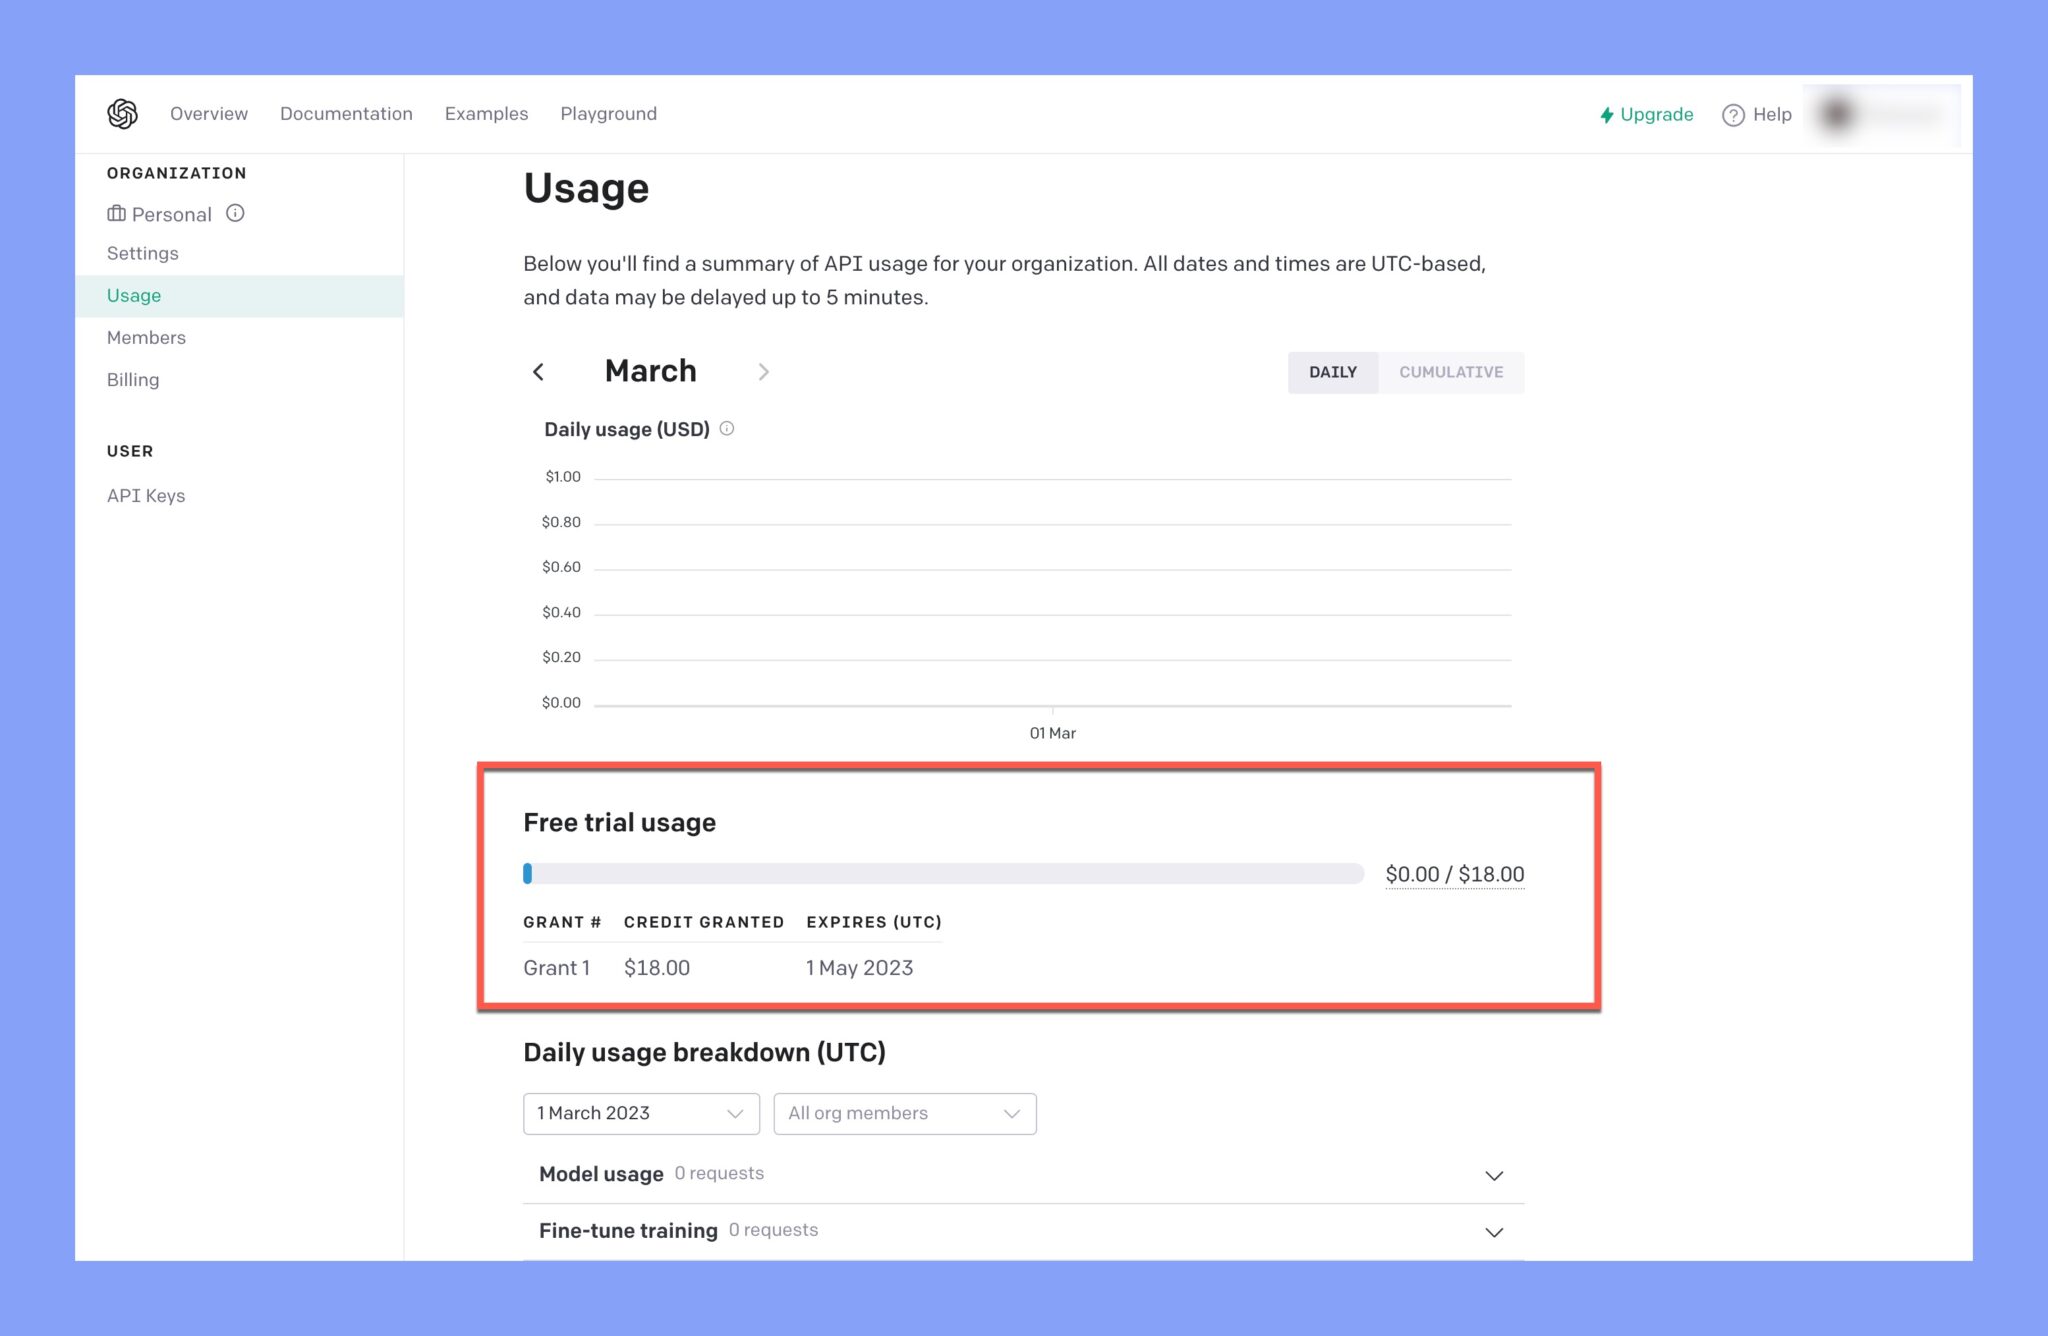Go to next month with right arrow
This screenshot has width=2048, height=1336.
[x=764, y=371]
